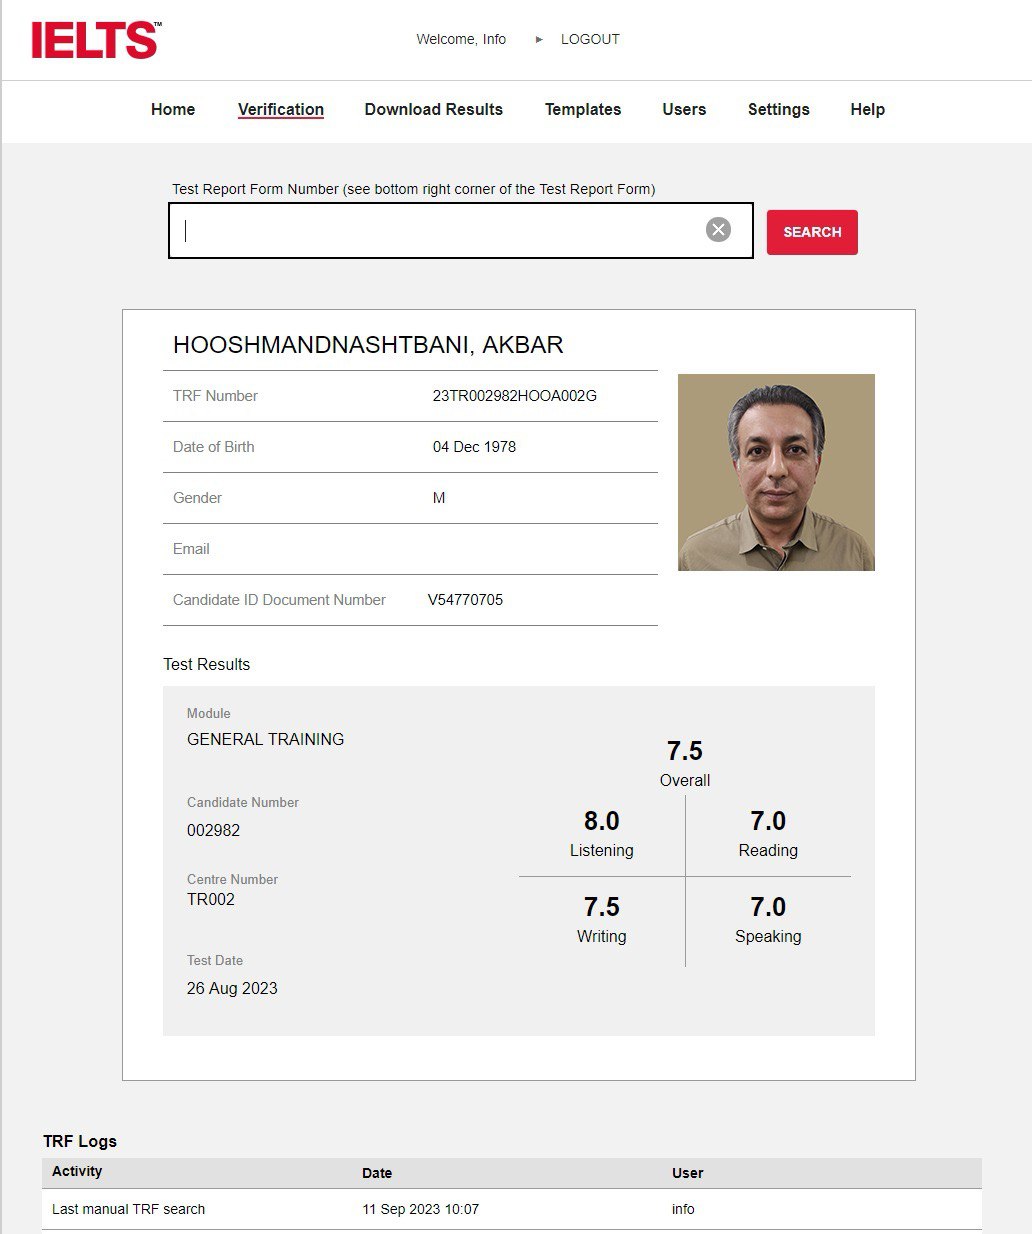
Task: Click the Listening score 8.0
Action: (602, 821)
